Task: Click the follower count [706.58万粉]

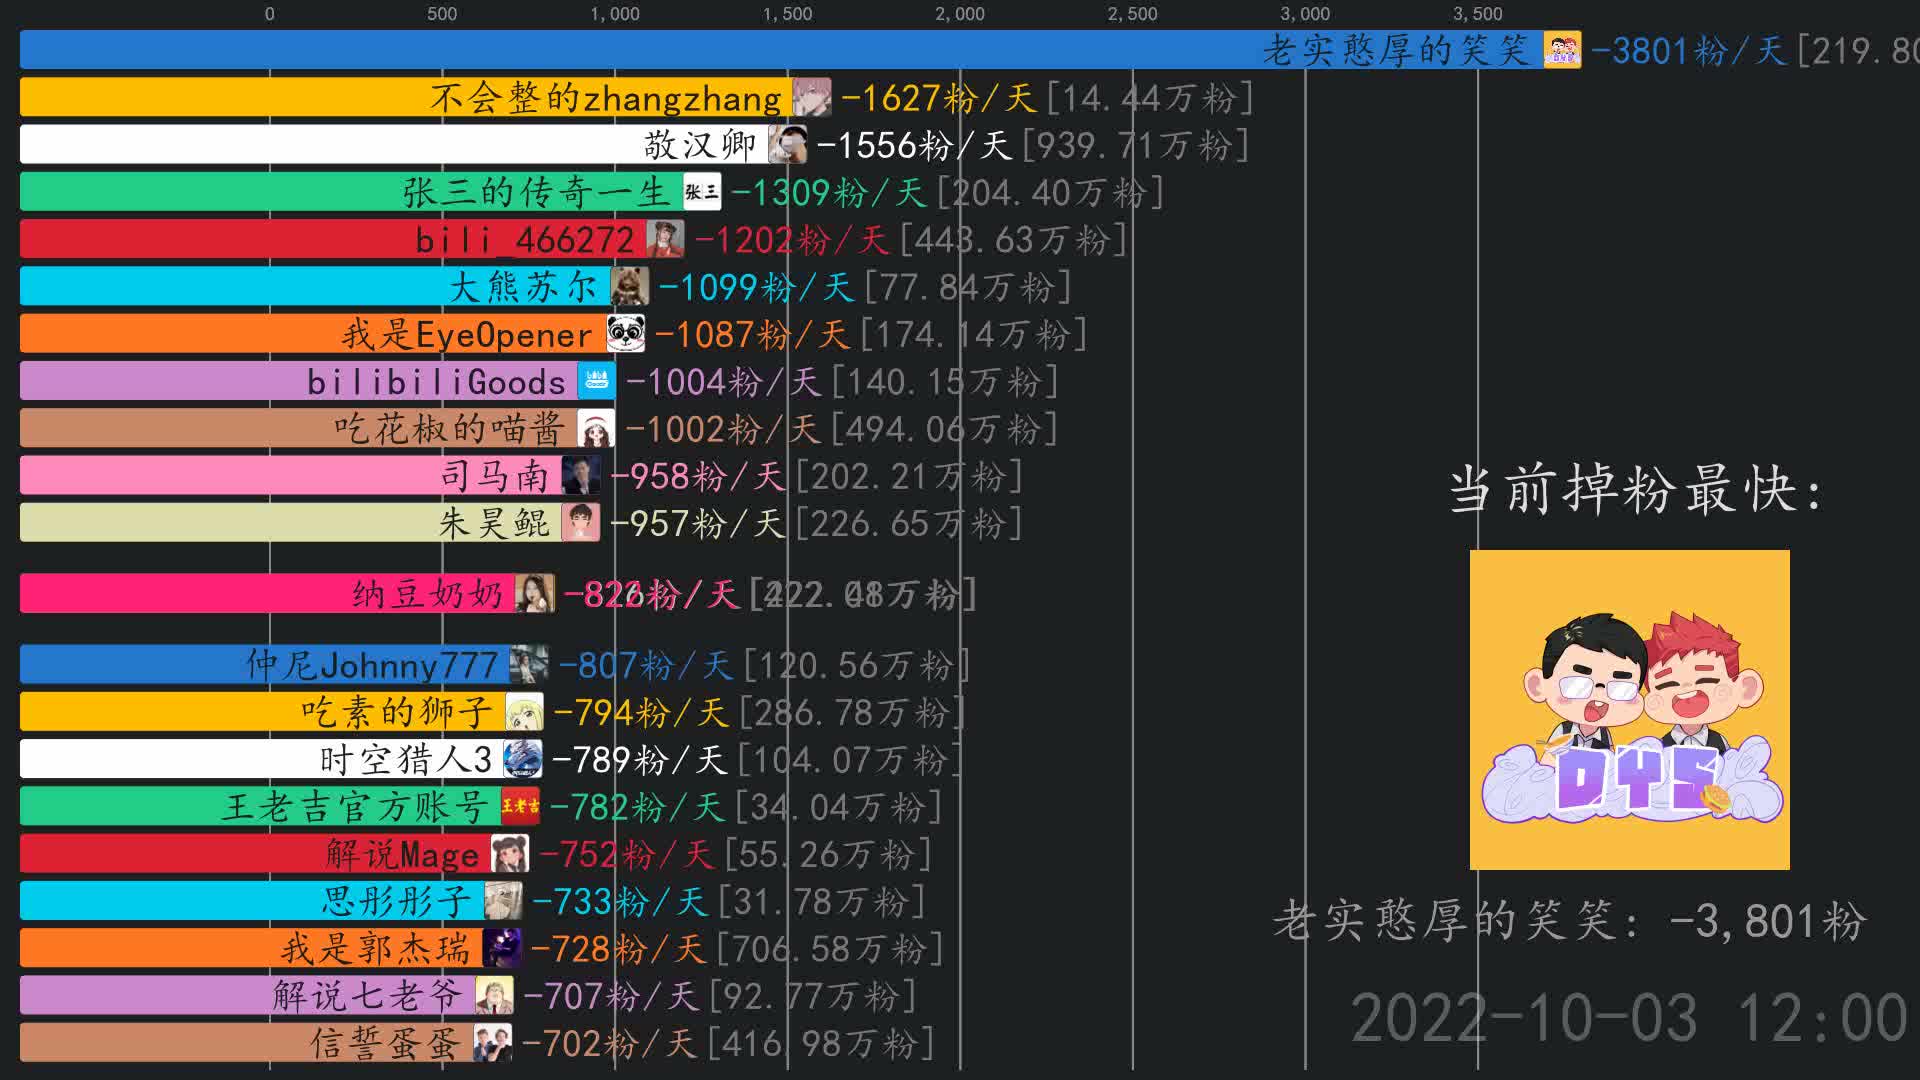Action: click(x=830, y=949)
